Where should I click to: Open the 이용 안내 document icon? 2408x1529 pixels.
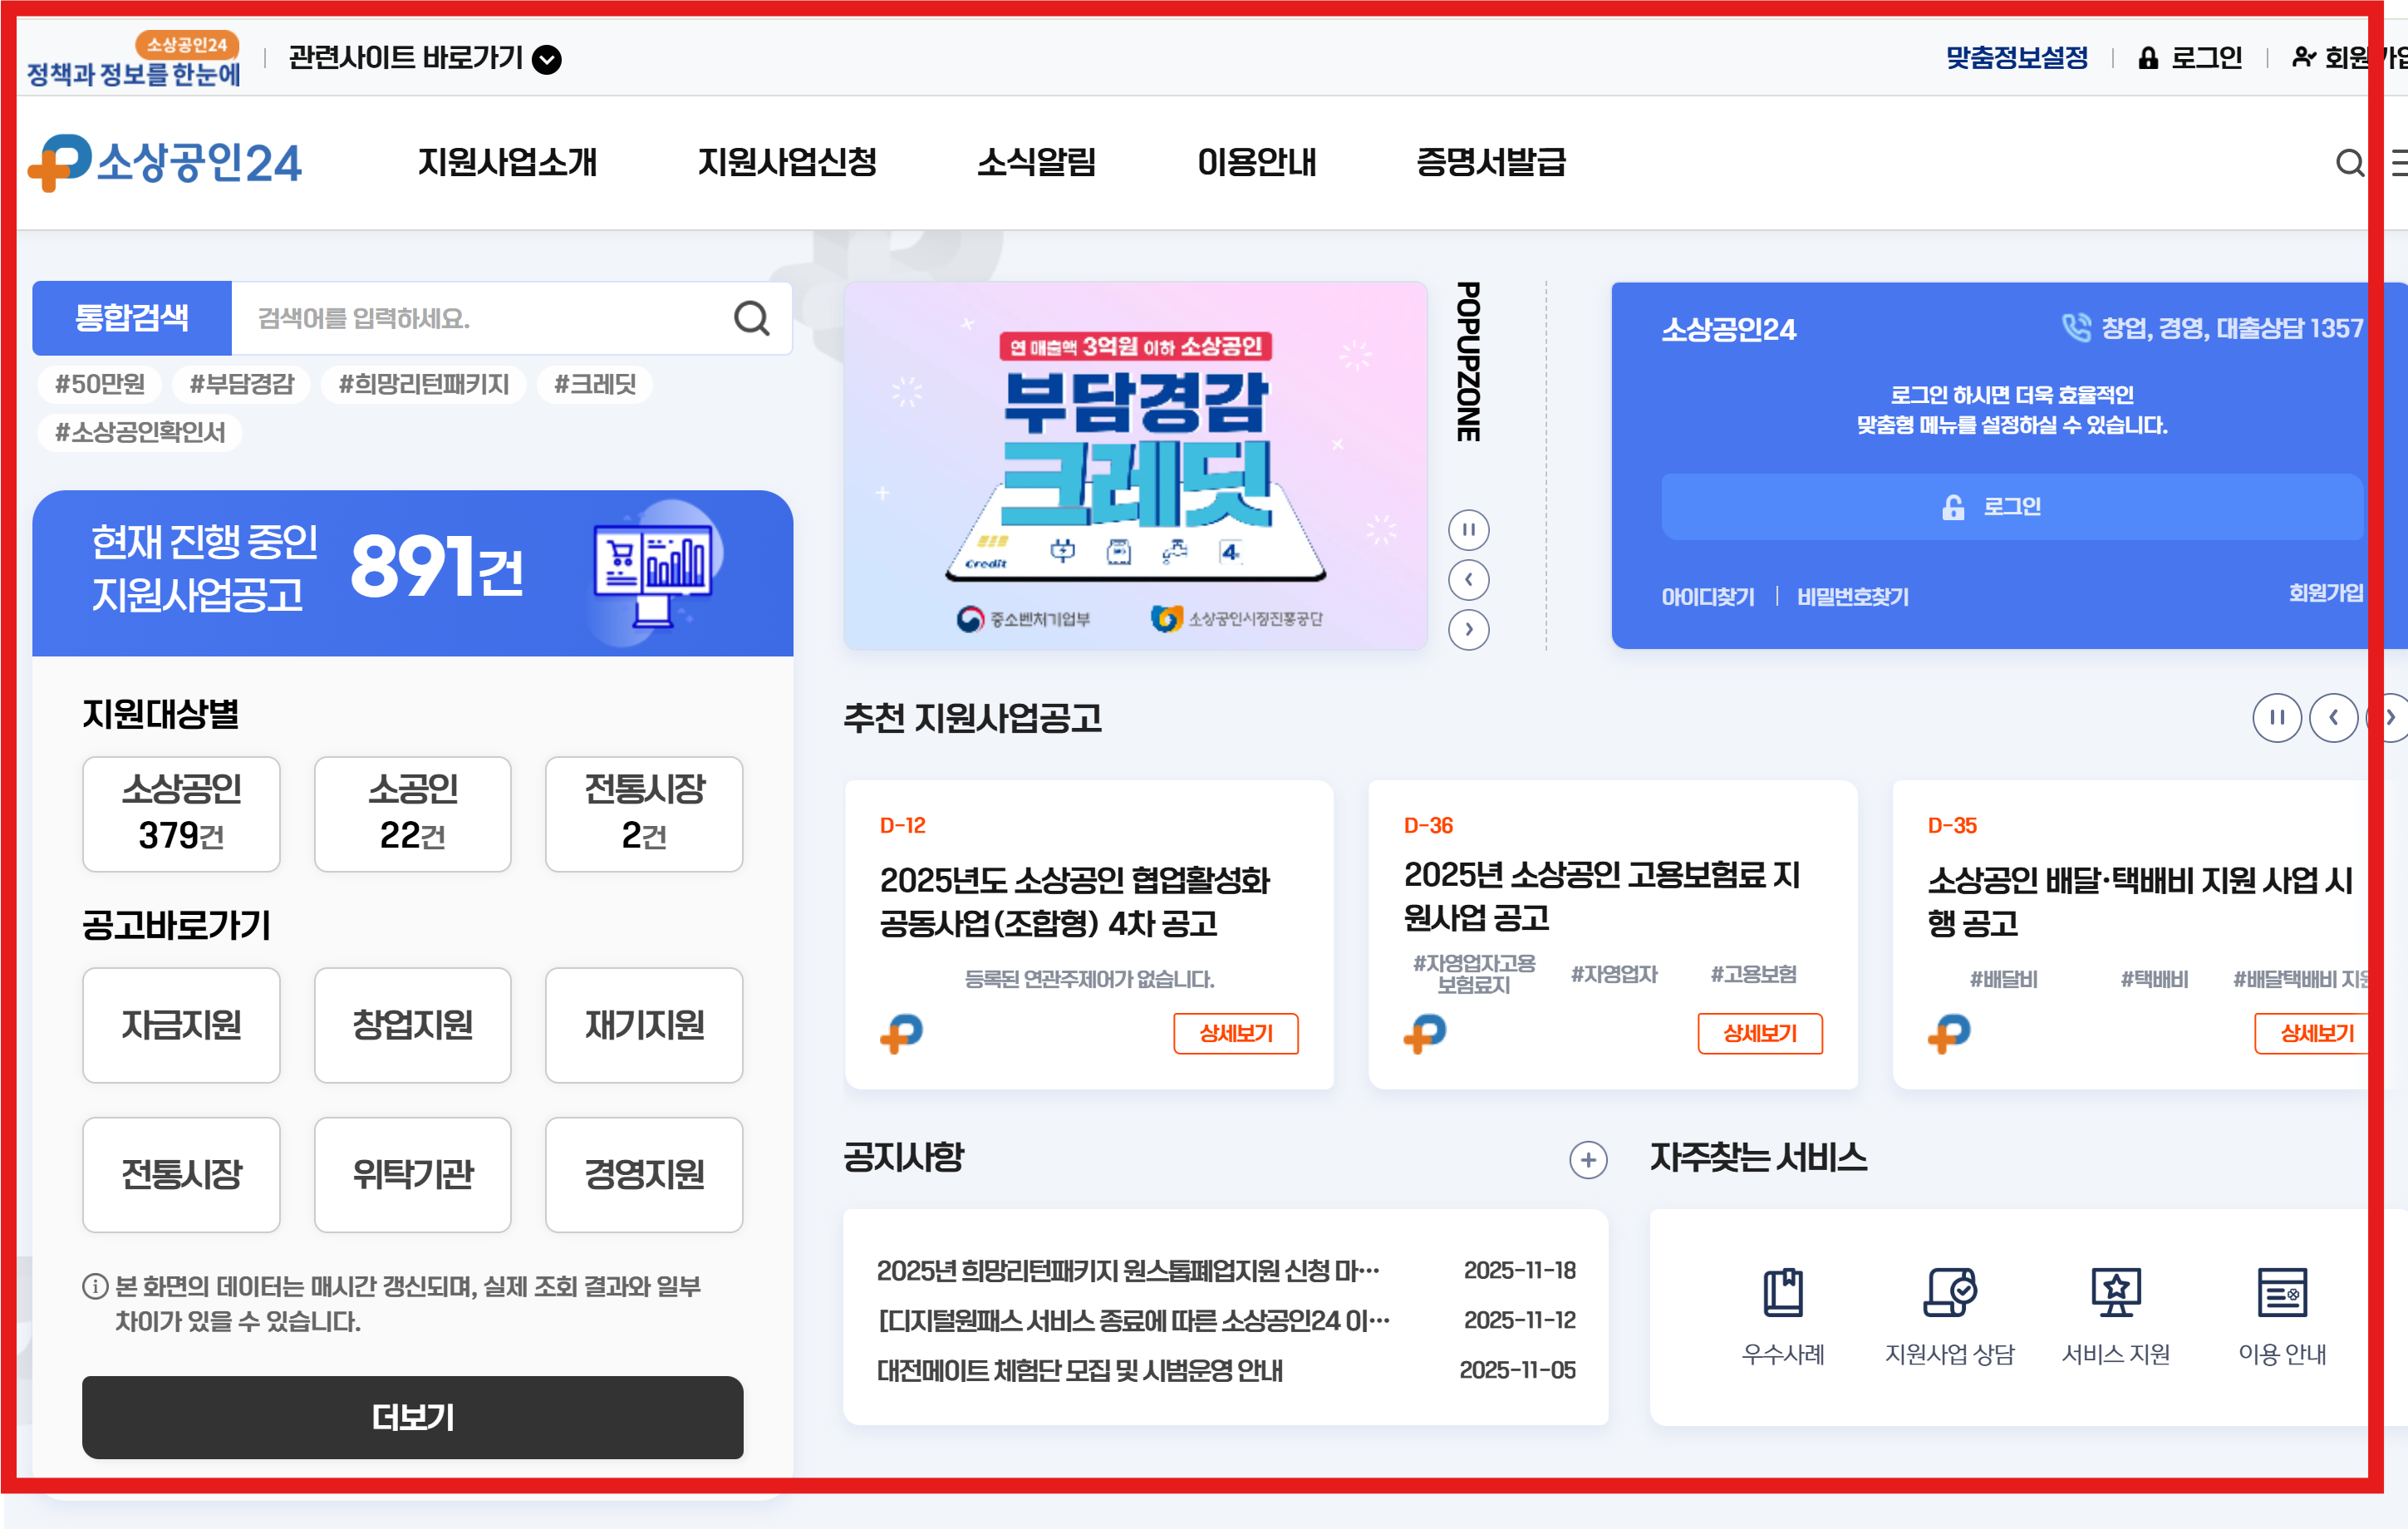pyautogui.click(x=2282, y=1292)
